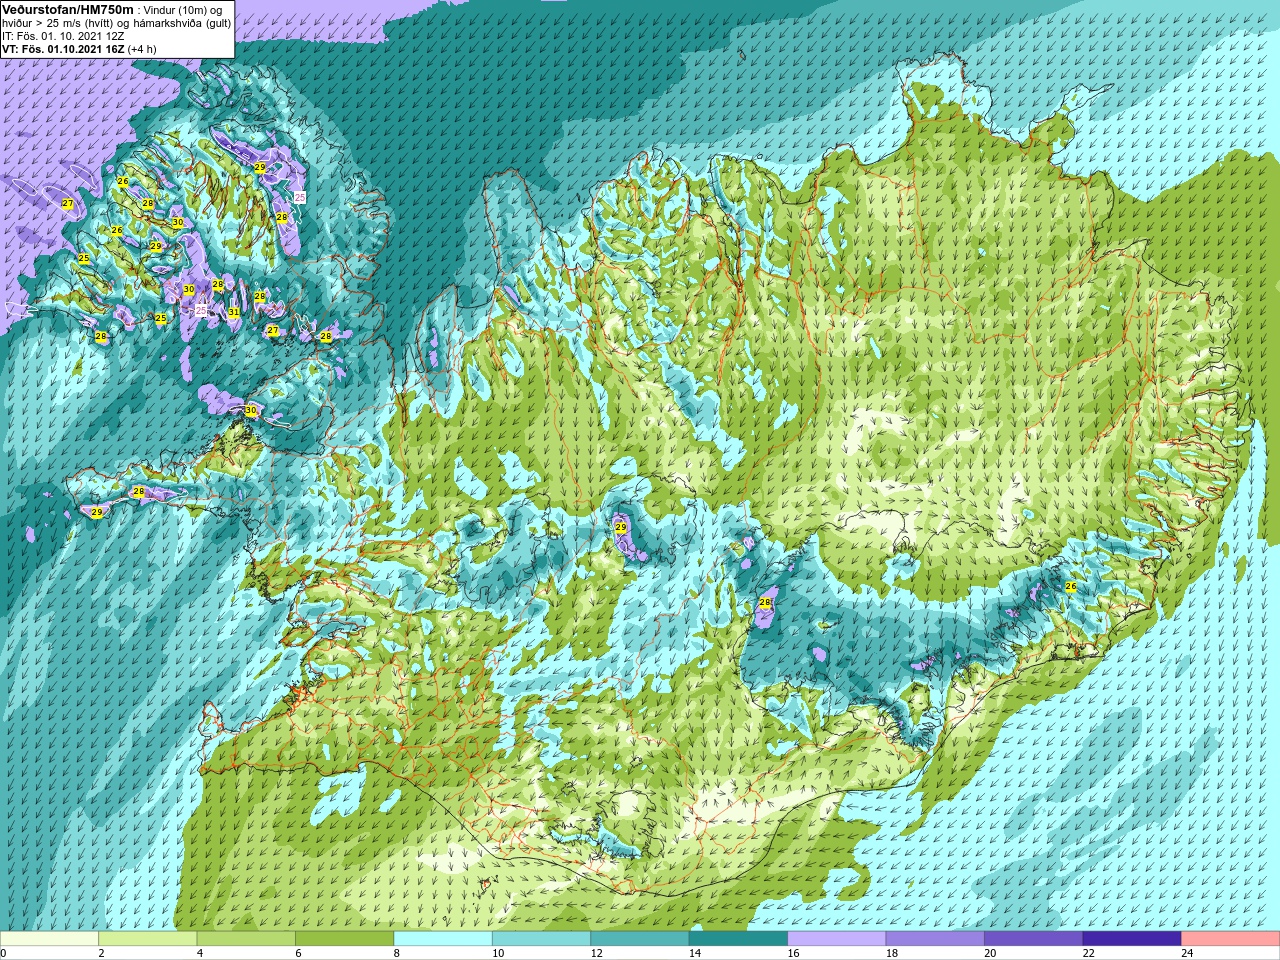Click the pink above-24 m/s legend swatch
The image size is (1280, 960).
point(1231,939)
